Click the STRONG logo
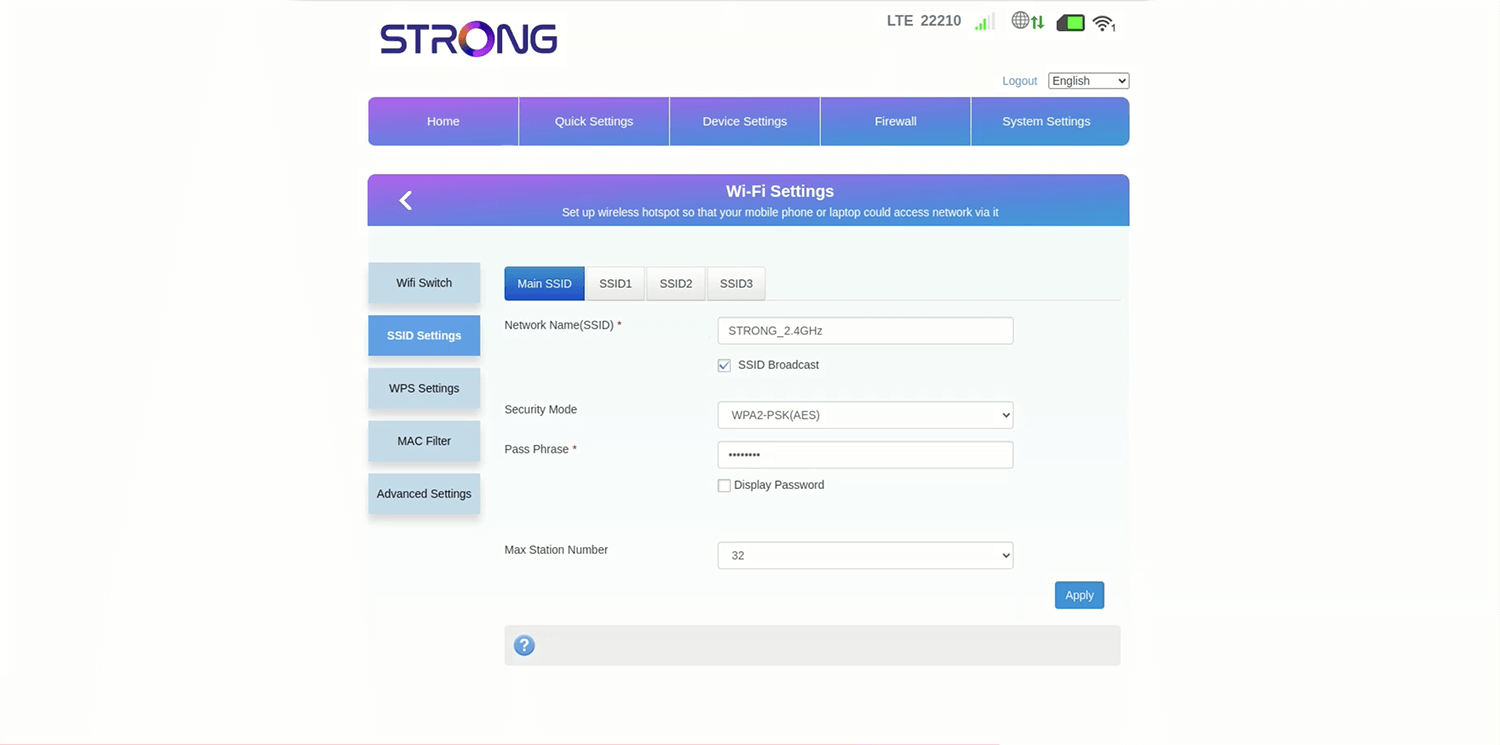The width and height of the screenshot is (1500, 745). coord(468,39)
